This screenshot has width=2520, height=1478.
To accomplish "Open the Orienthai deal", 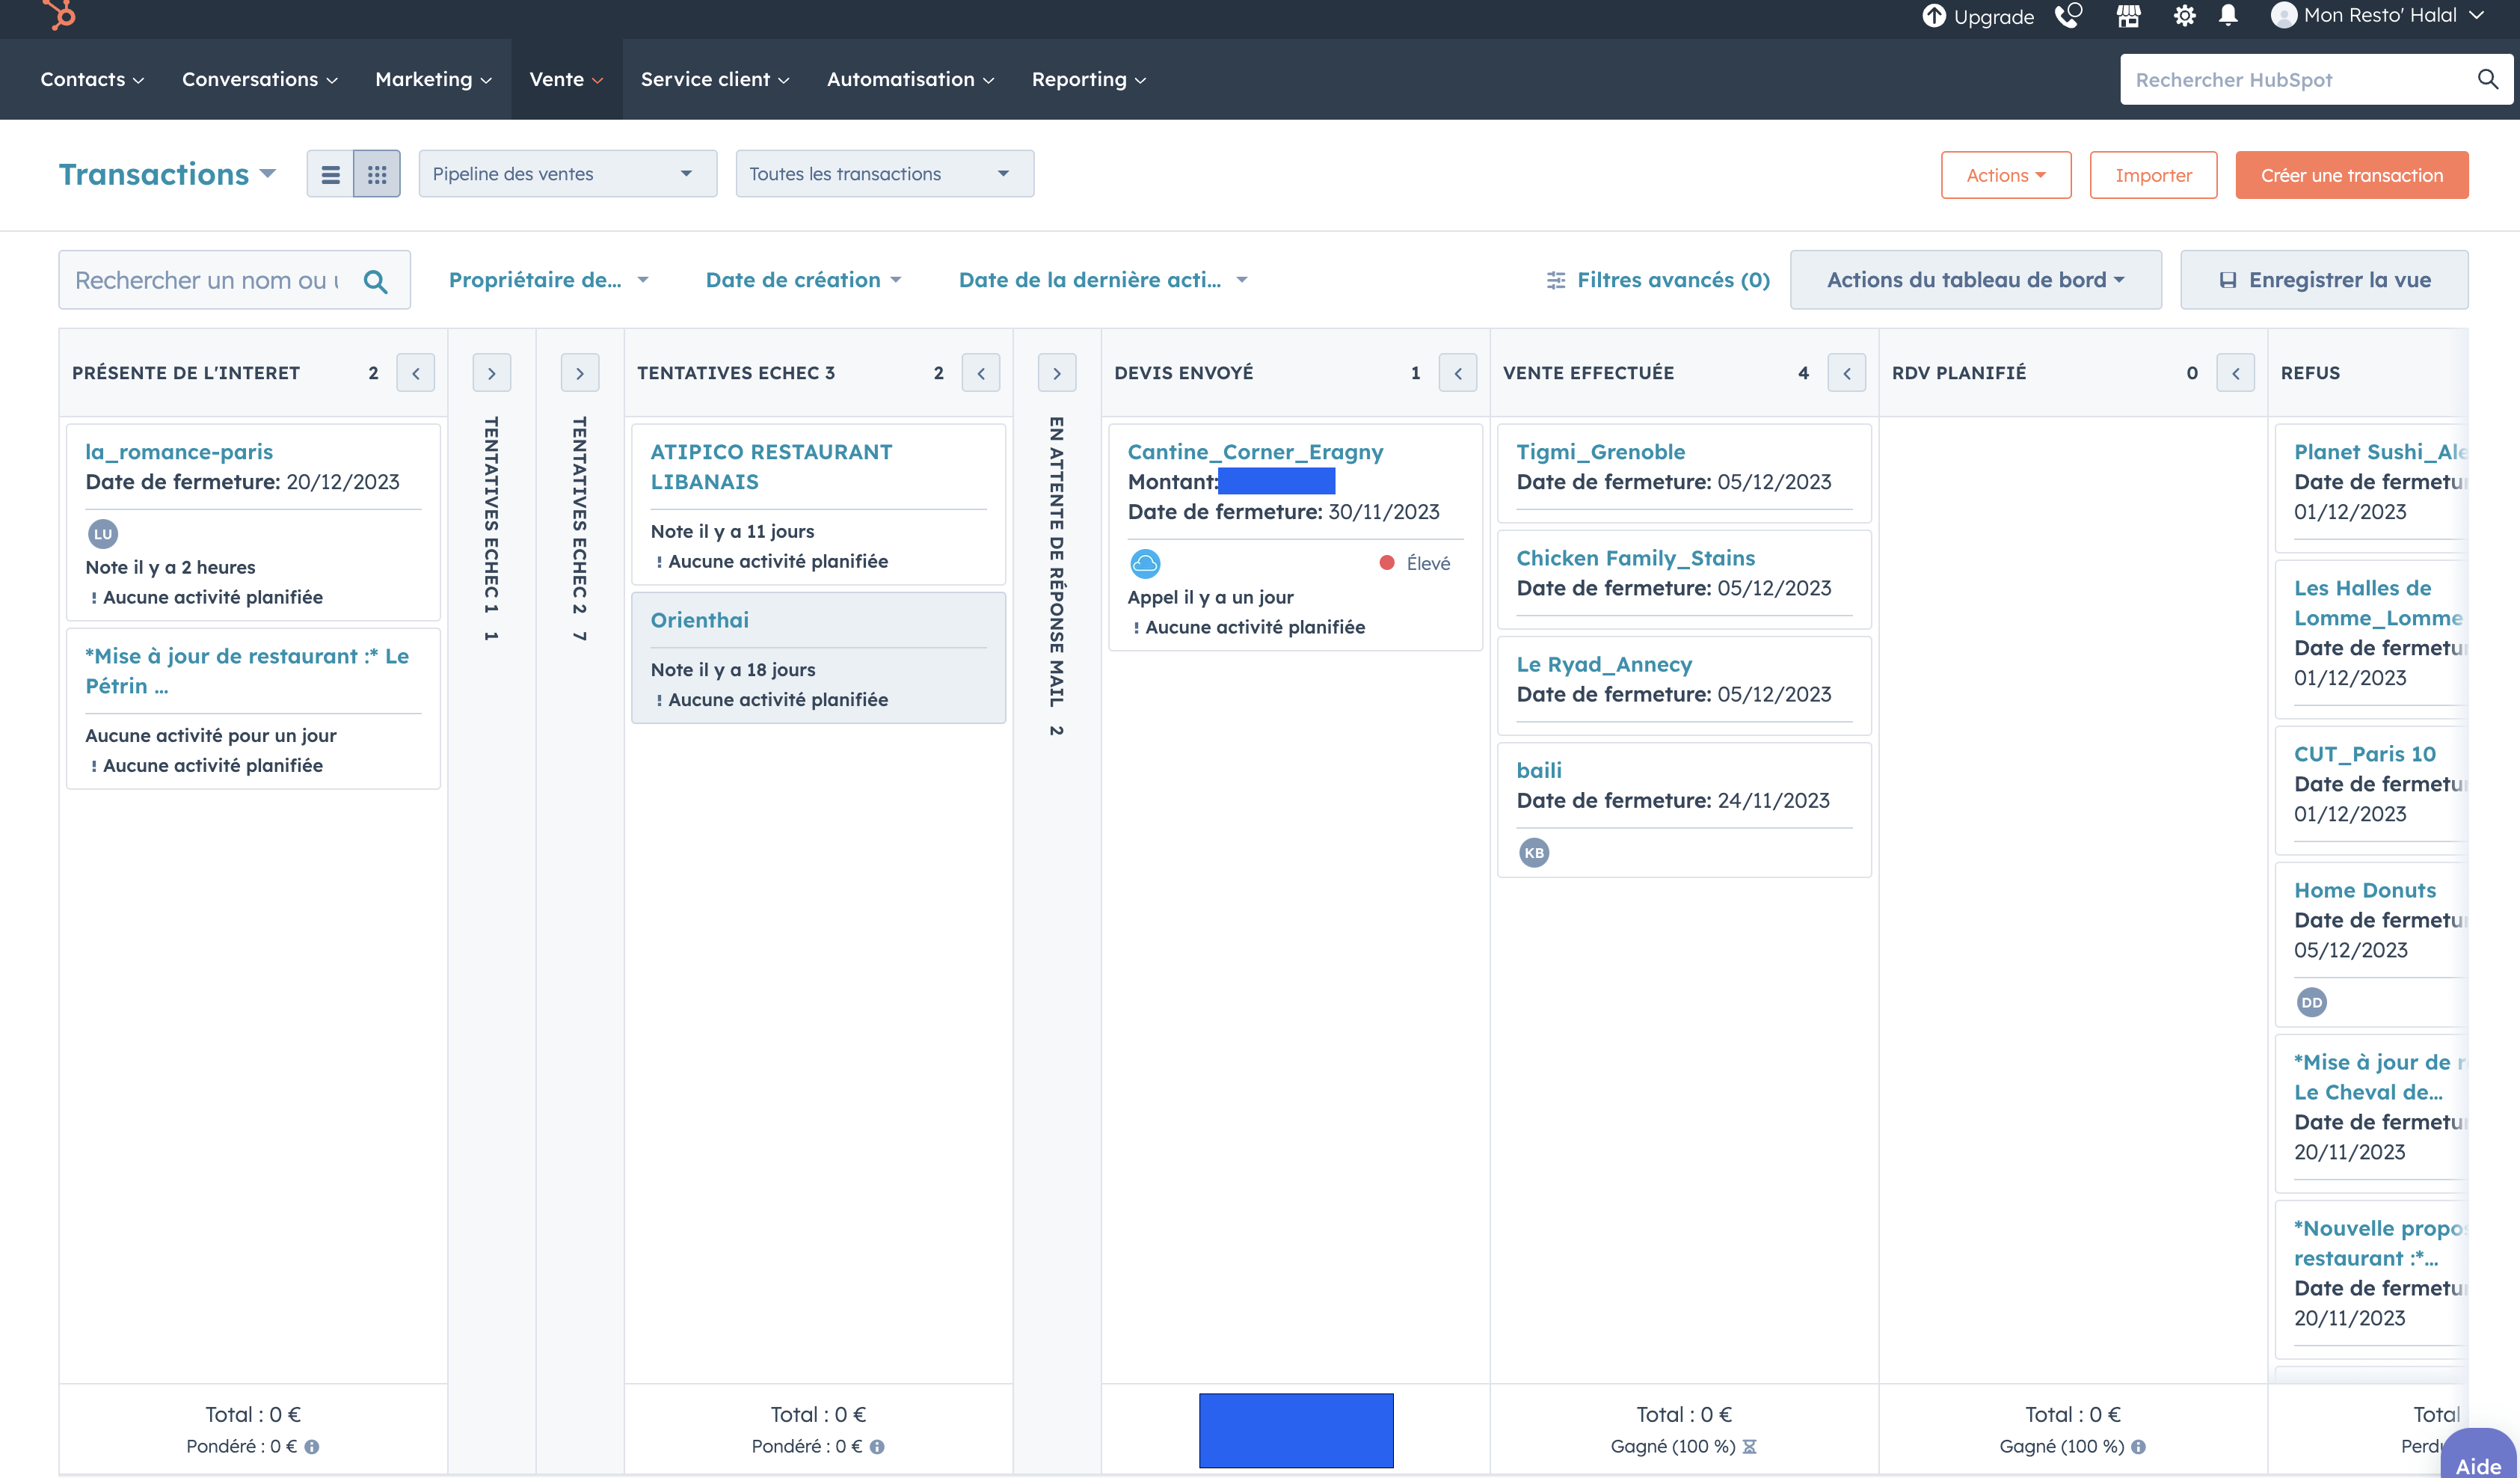I will (x=699, y=620).
